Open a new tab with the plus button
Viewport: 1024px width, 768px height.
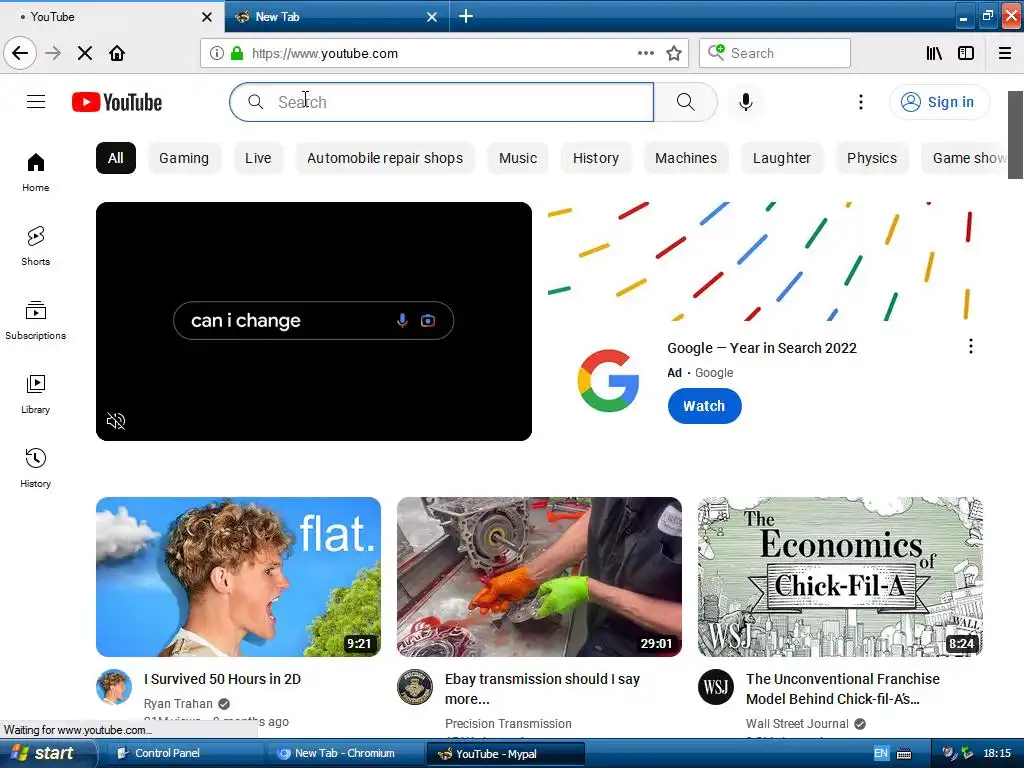(x=466, y=16)
